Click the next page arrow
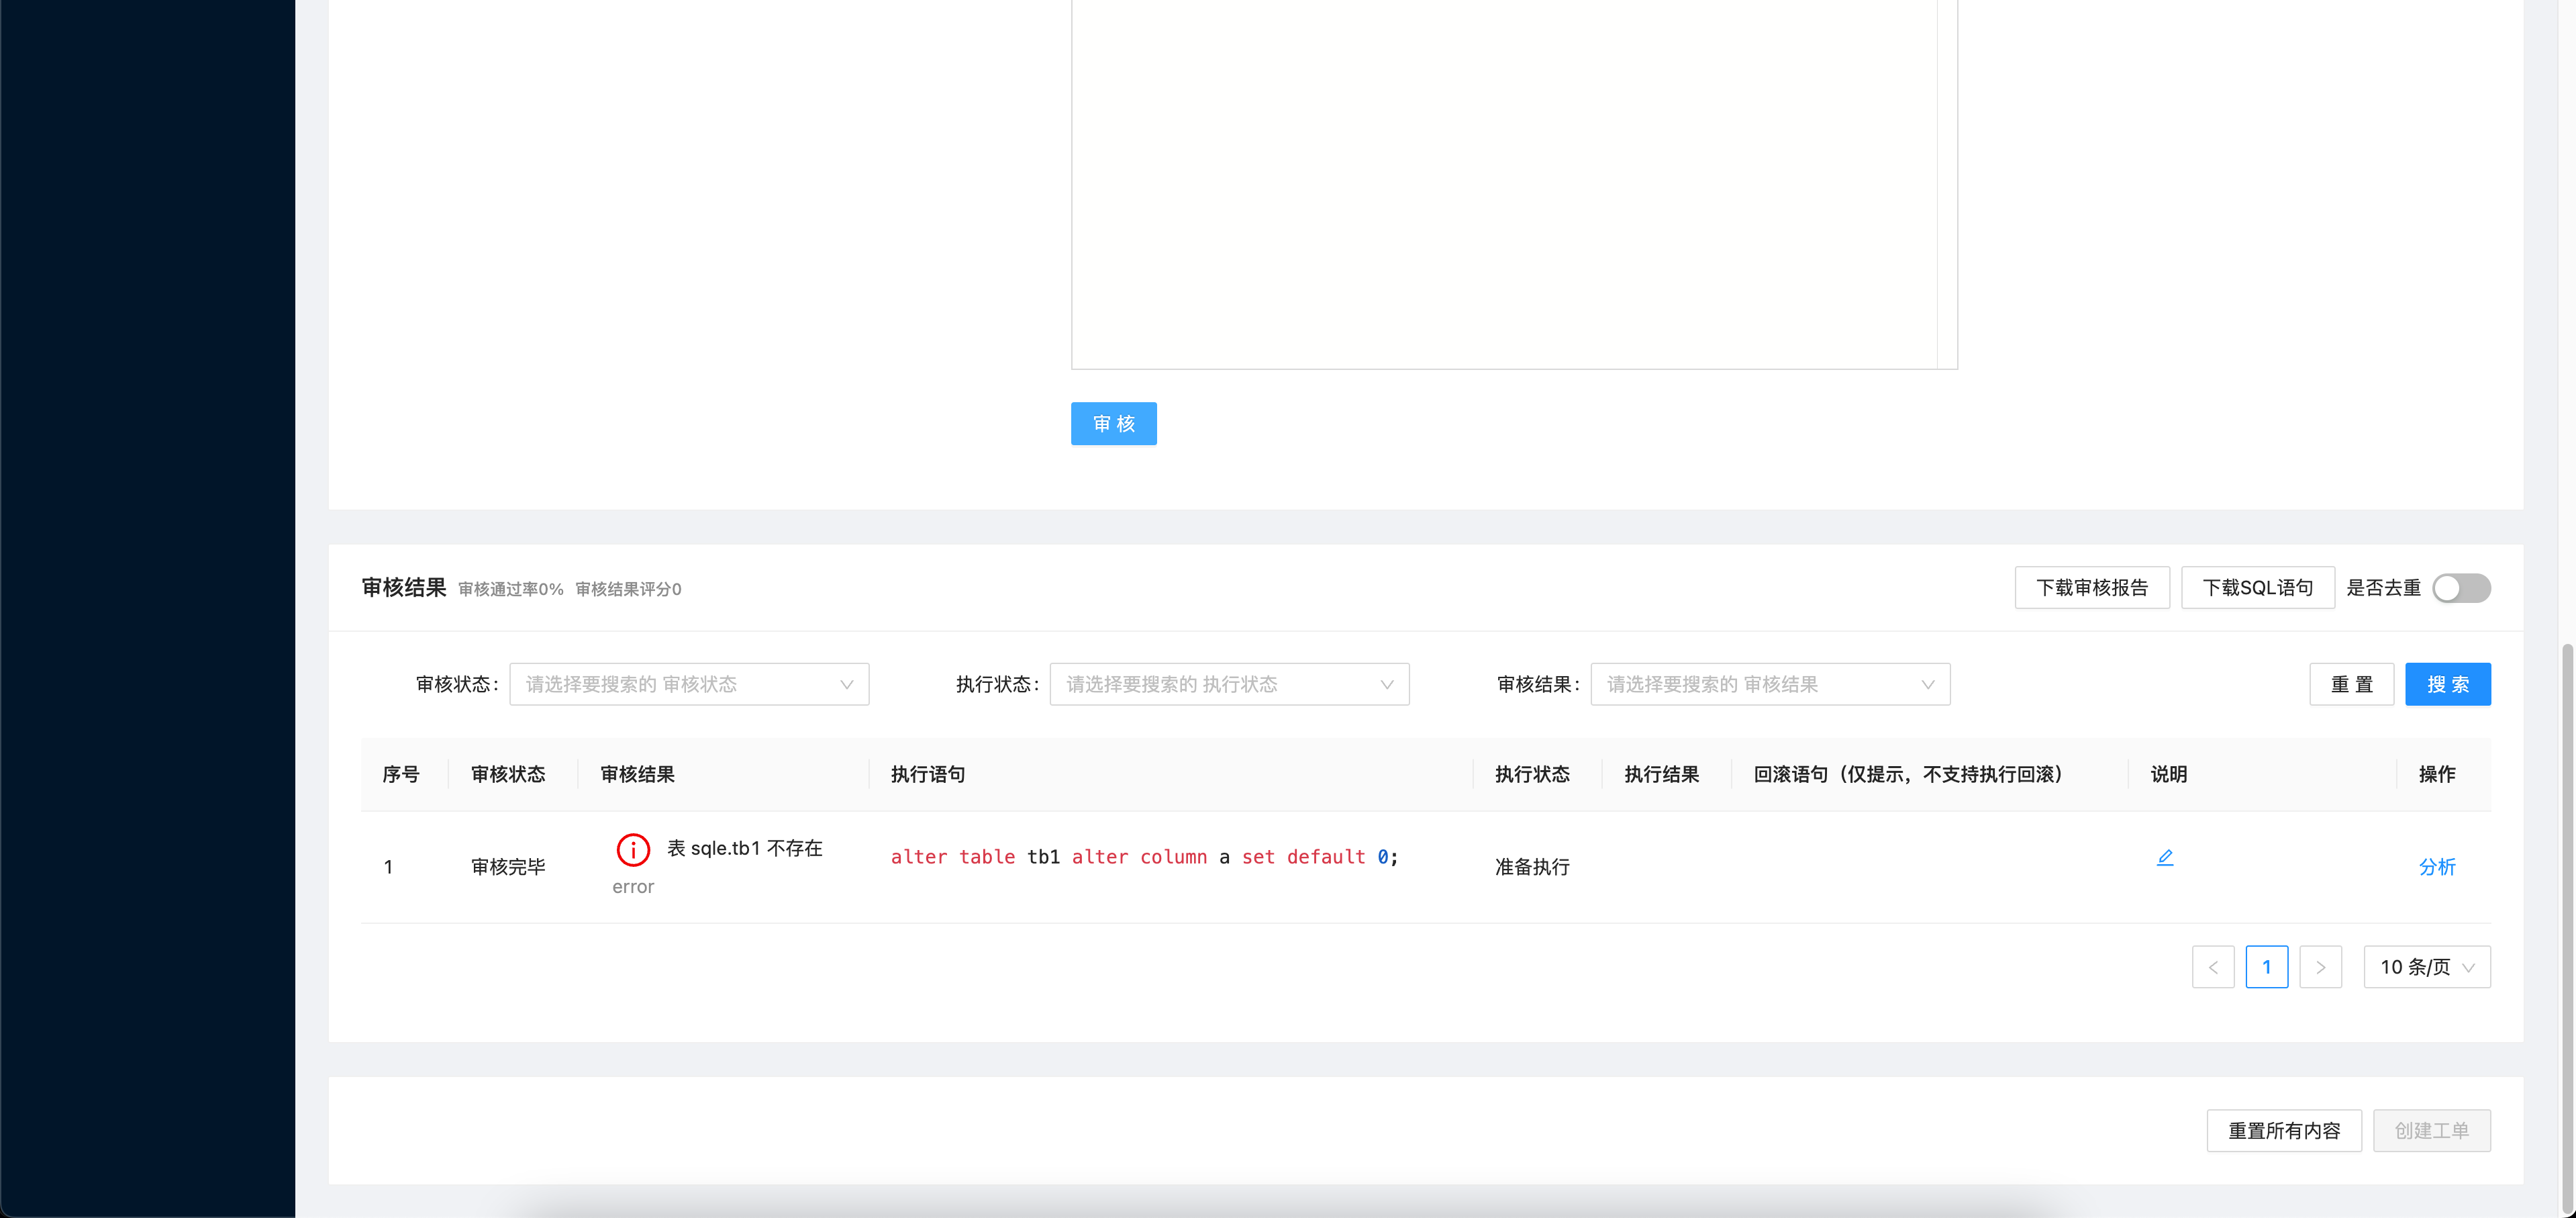The height and width of the screenshot is (1218, 2576). pyautogui.click(x=2321, y=967)
